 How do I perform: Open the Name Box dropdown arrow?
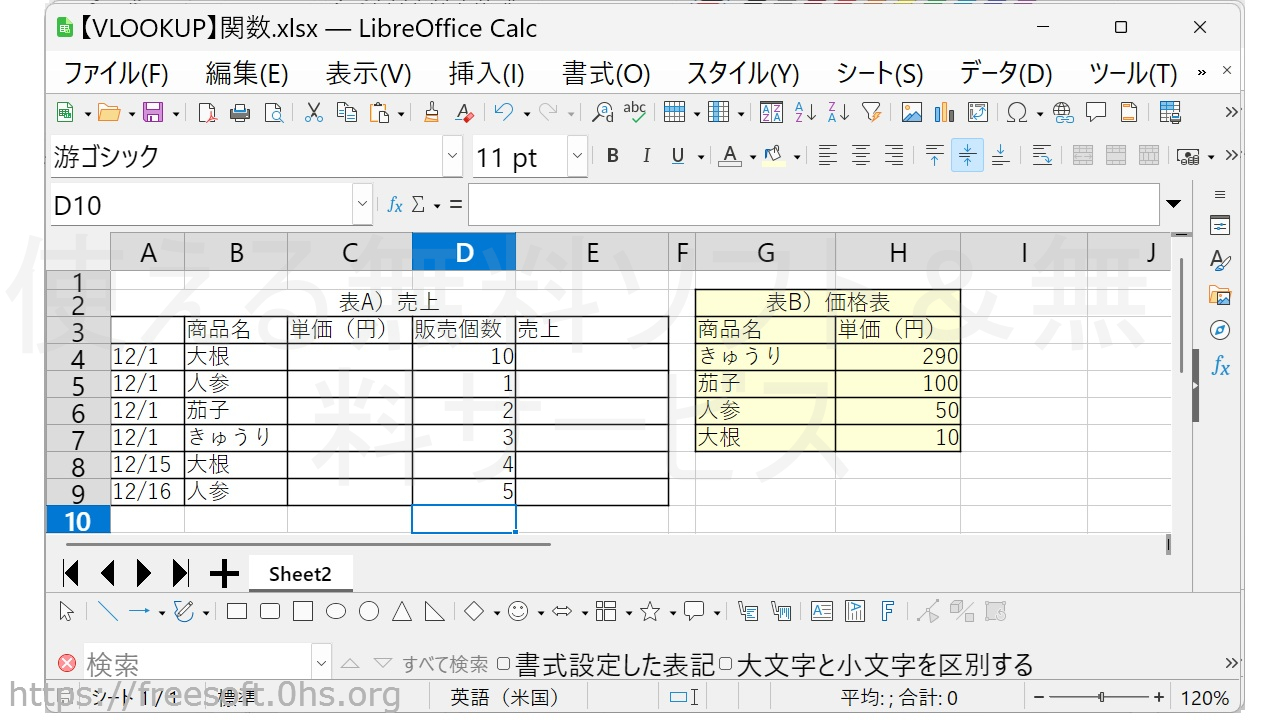pos(362,205)
